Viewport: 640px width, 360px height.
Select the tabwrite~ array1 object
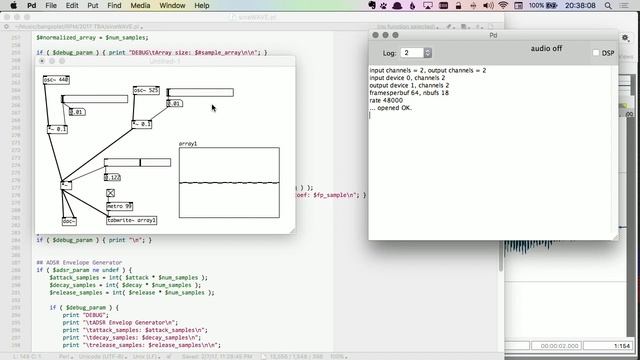point(131,220)
